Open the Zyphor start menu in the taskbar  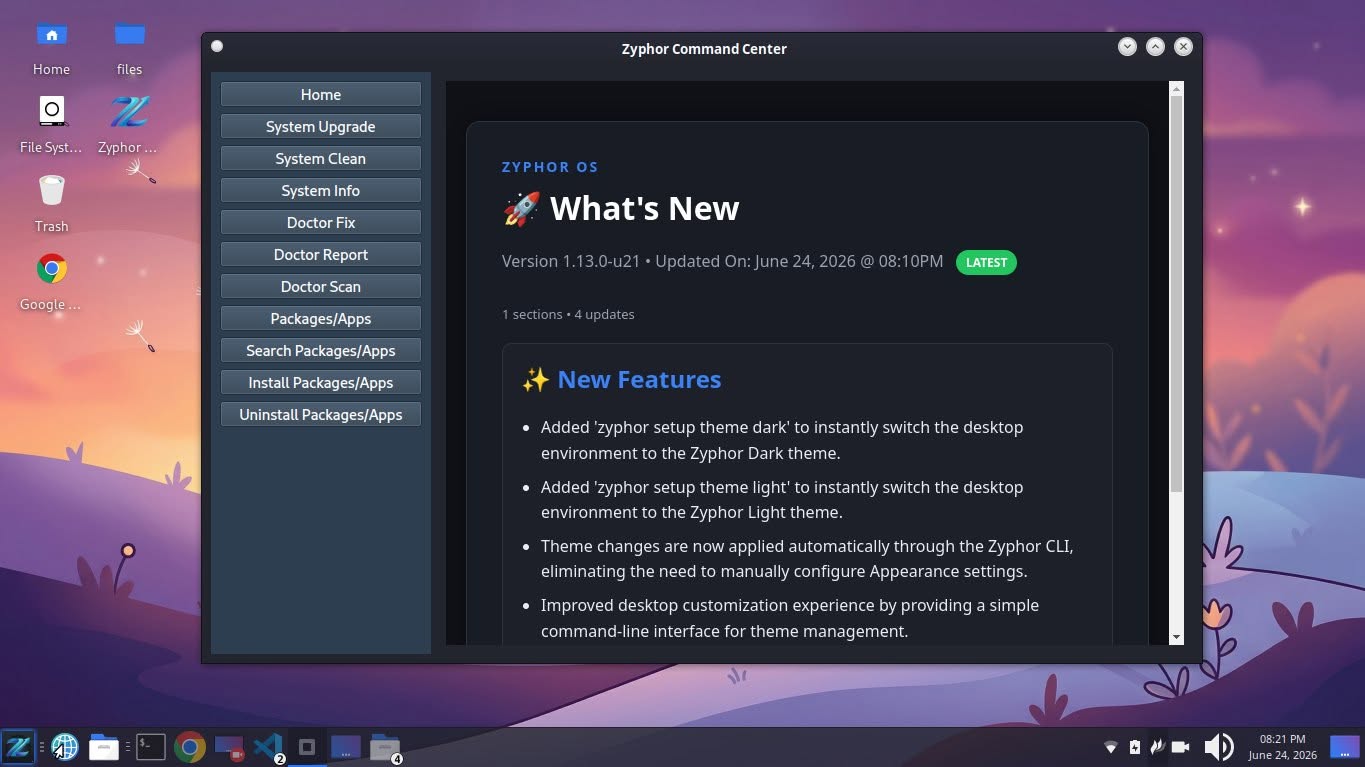click(18, 747)
